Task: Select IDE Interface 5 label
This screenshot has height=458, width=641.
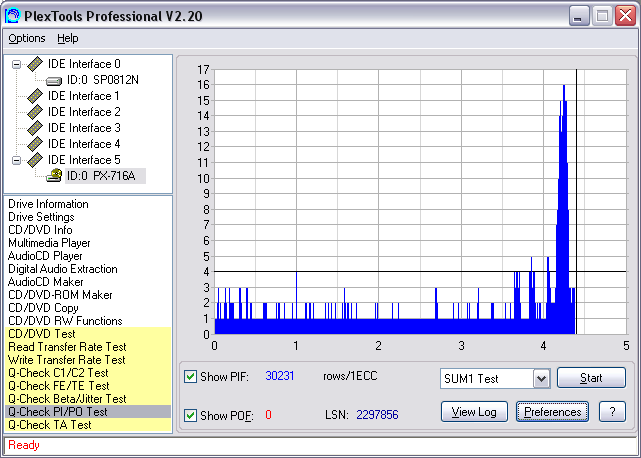Action: click(x=84, y=160)
